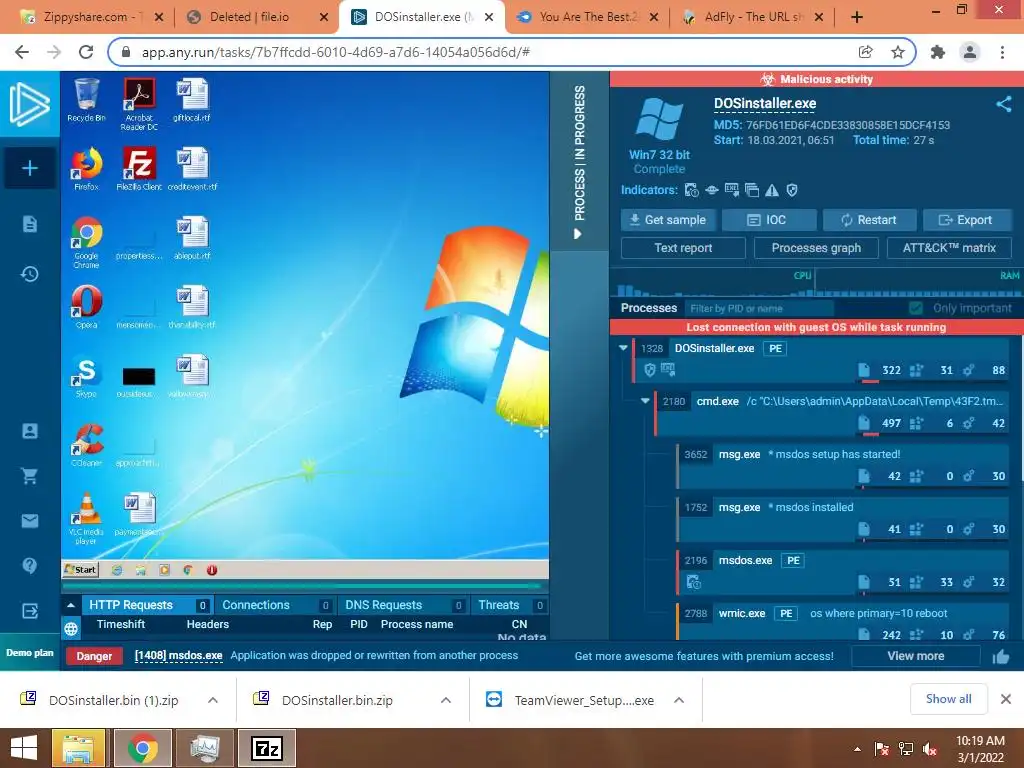Select the msdos.exe process row
Viewport: 1024px width, 768px height.
(x=842, y=571)
